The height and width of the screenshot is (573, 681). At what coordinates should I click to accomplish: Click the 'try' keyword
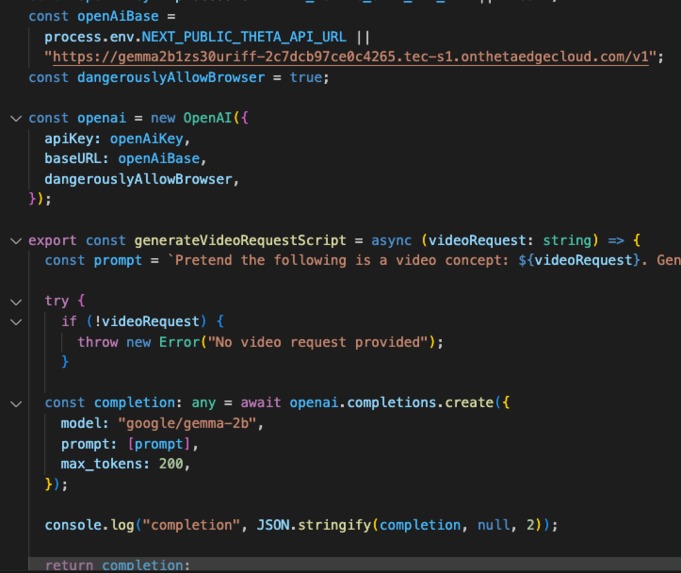point(56,301)
